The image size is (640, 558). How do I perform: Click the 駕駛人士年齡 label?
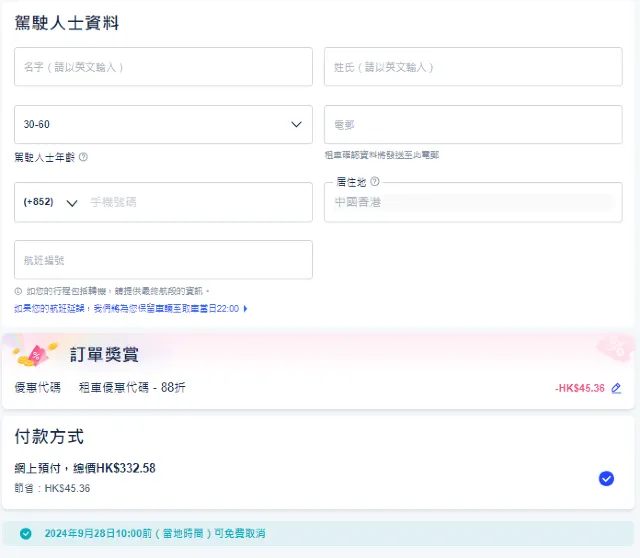click(x=44, y=157)
